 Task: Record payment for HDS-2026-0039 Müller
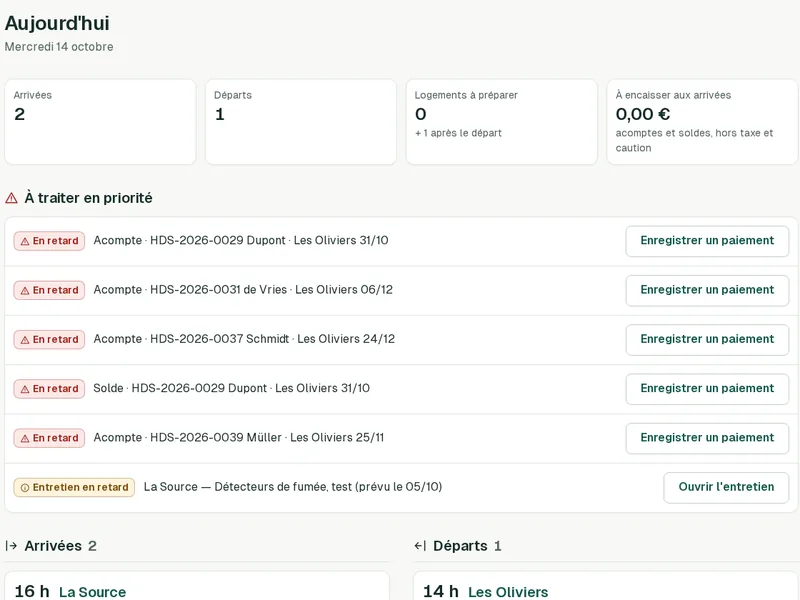[x=707, y=438]
